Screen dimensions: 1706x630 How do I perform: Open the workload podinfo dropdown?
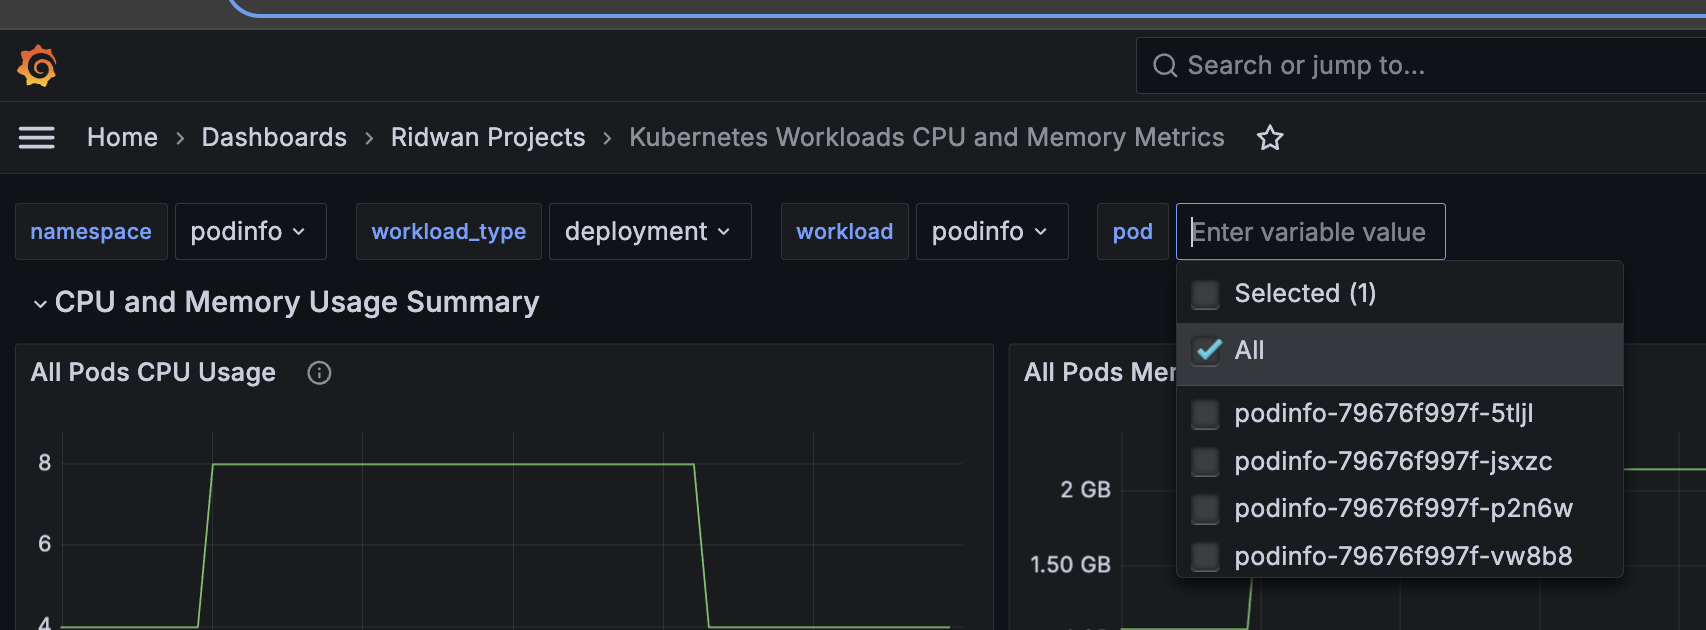(x=992, y=232)
